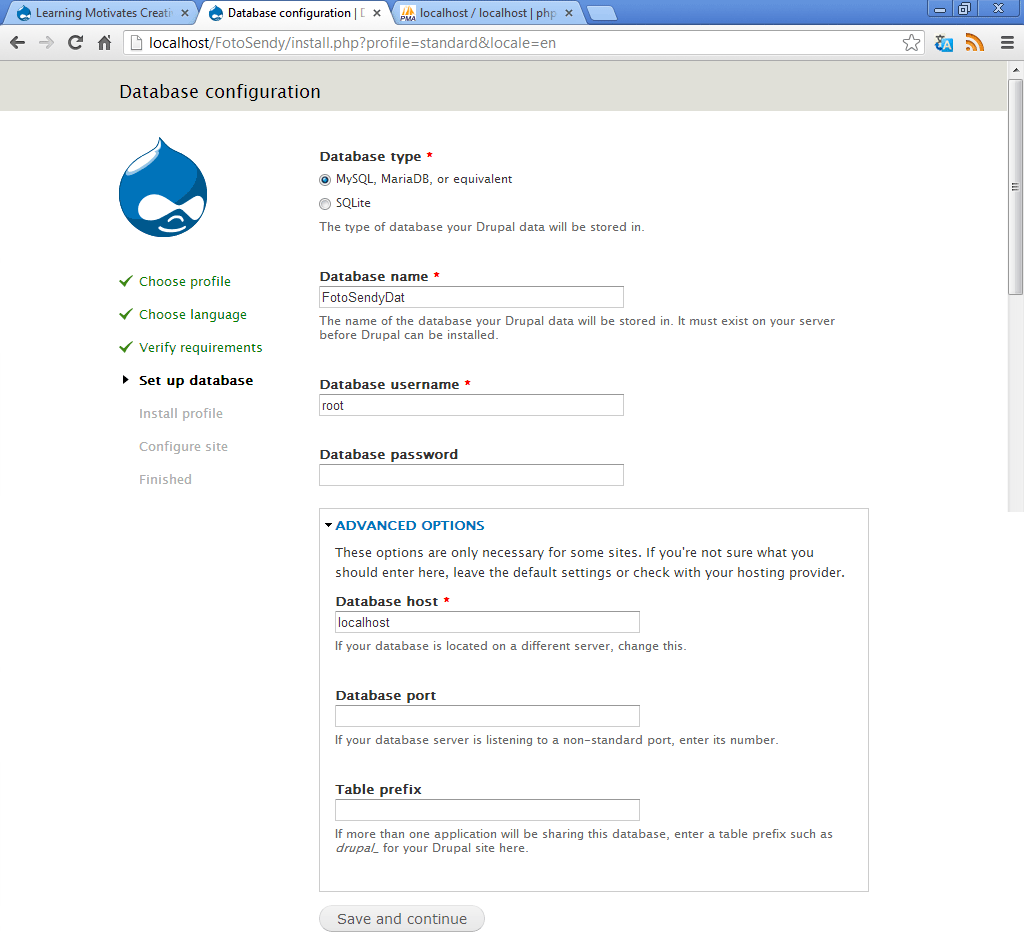Bookmark this page with the star icon
Screen dimensions: 1024x936
(x=911, y=43)
